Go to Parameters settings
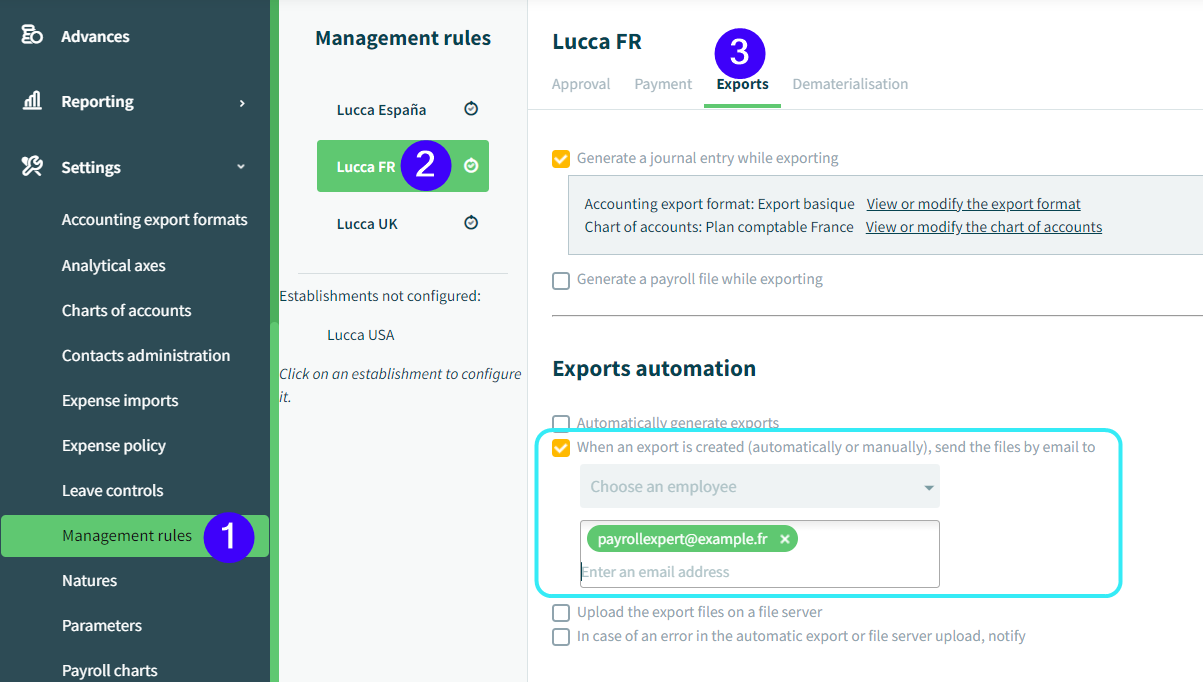Screen dimensions: 1203x682 [x=102, y=625]
